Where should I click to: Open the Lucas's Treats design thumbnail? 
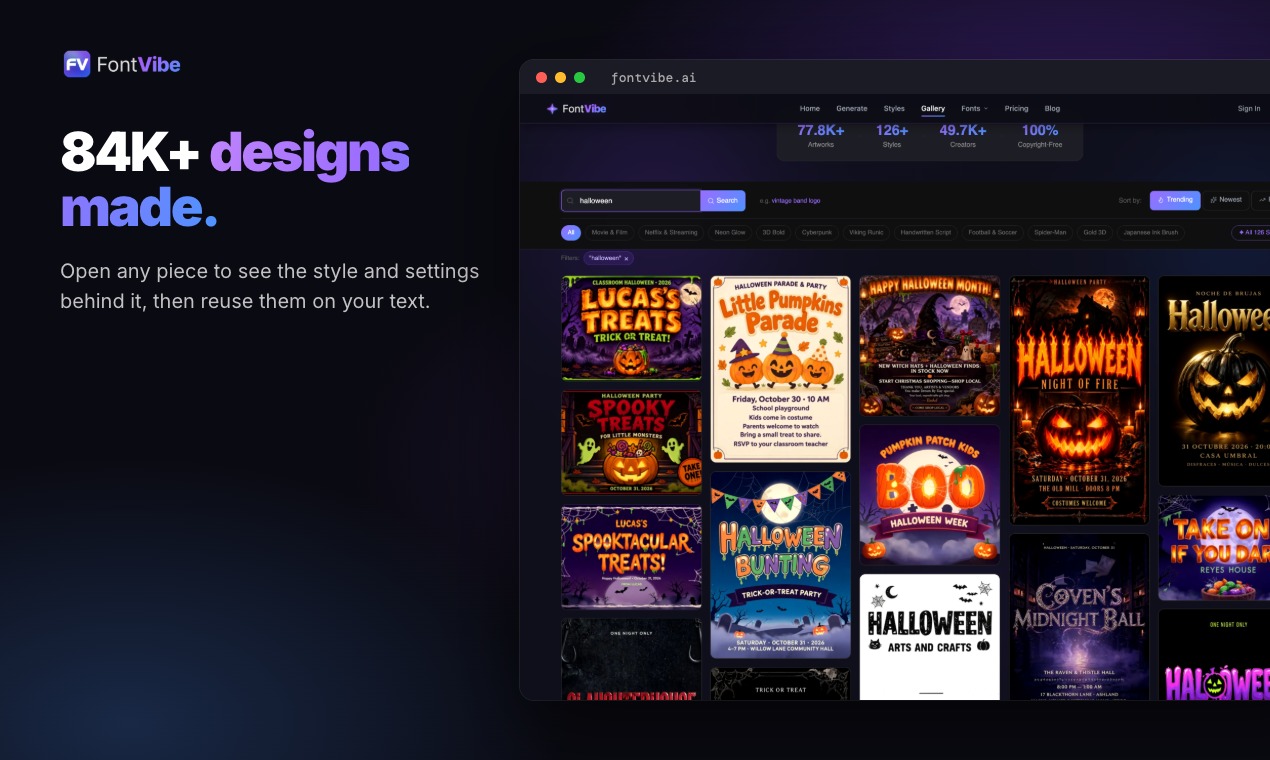tap(631, 328)
